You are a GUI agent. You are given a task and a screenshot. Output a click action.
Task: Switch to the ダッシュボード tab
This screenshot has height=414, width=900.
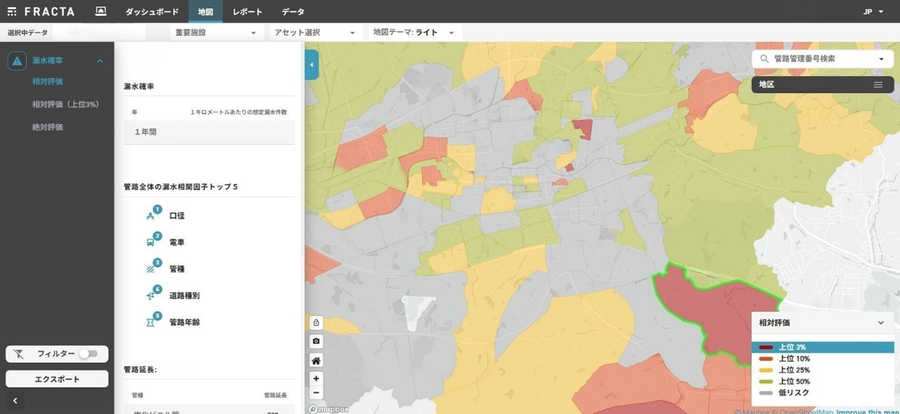click(x=152, y=11)
